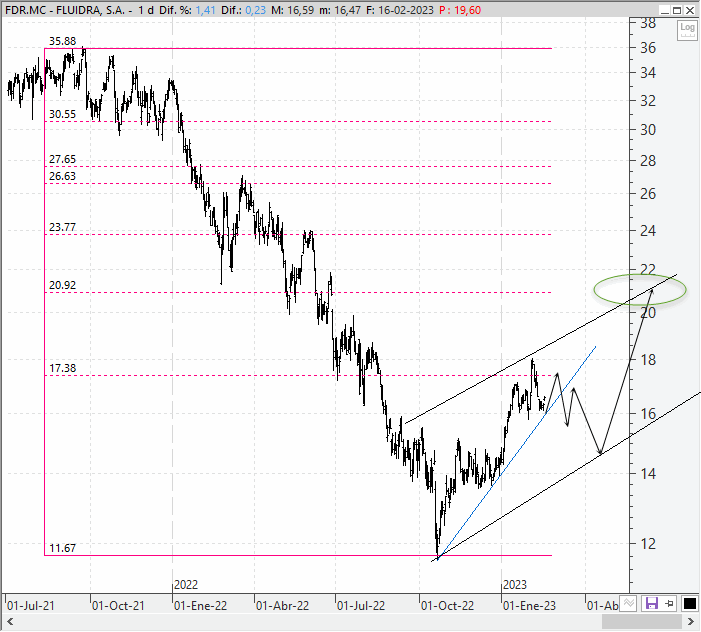Minimize the FDR.MC chart window

pyautogui.click(x=665, y=10)
